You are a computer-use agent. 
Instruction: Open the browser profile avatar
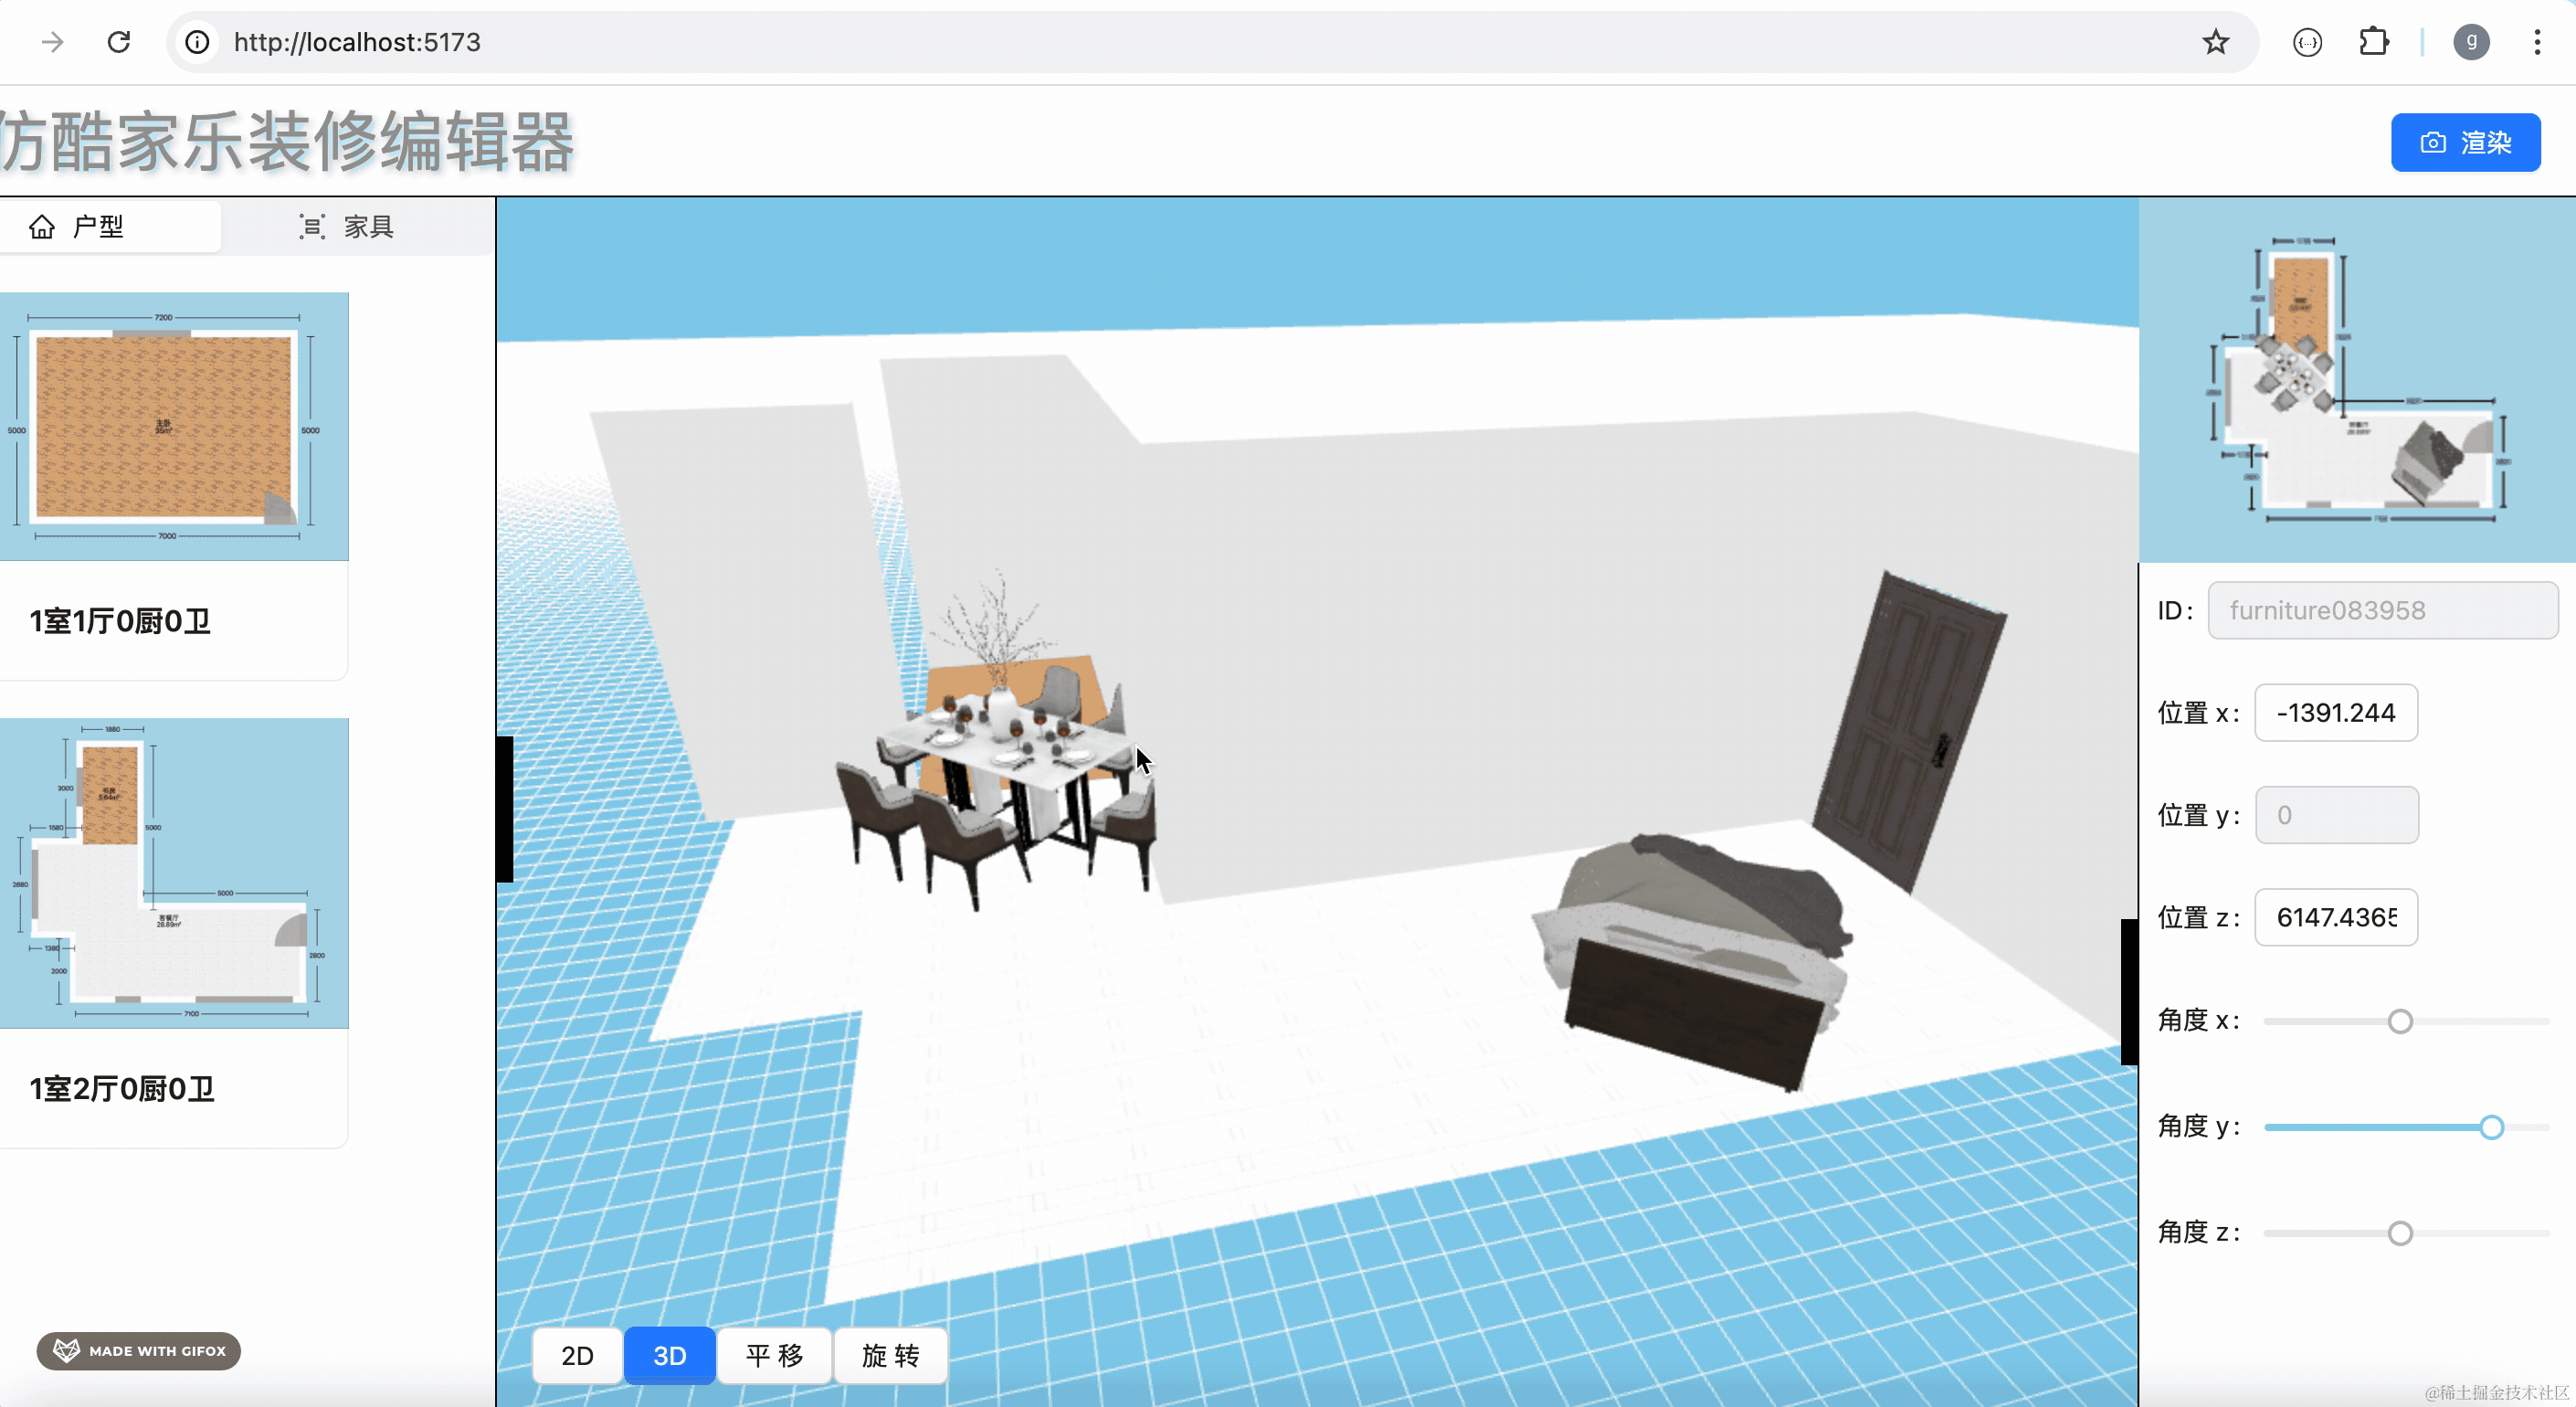point(2471,42)
